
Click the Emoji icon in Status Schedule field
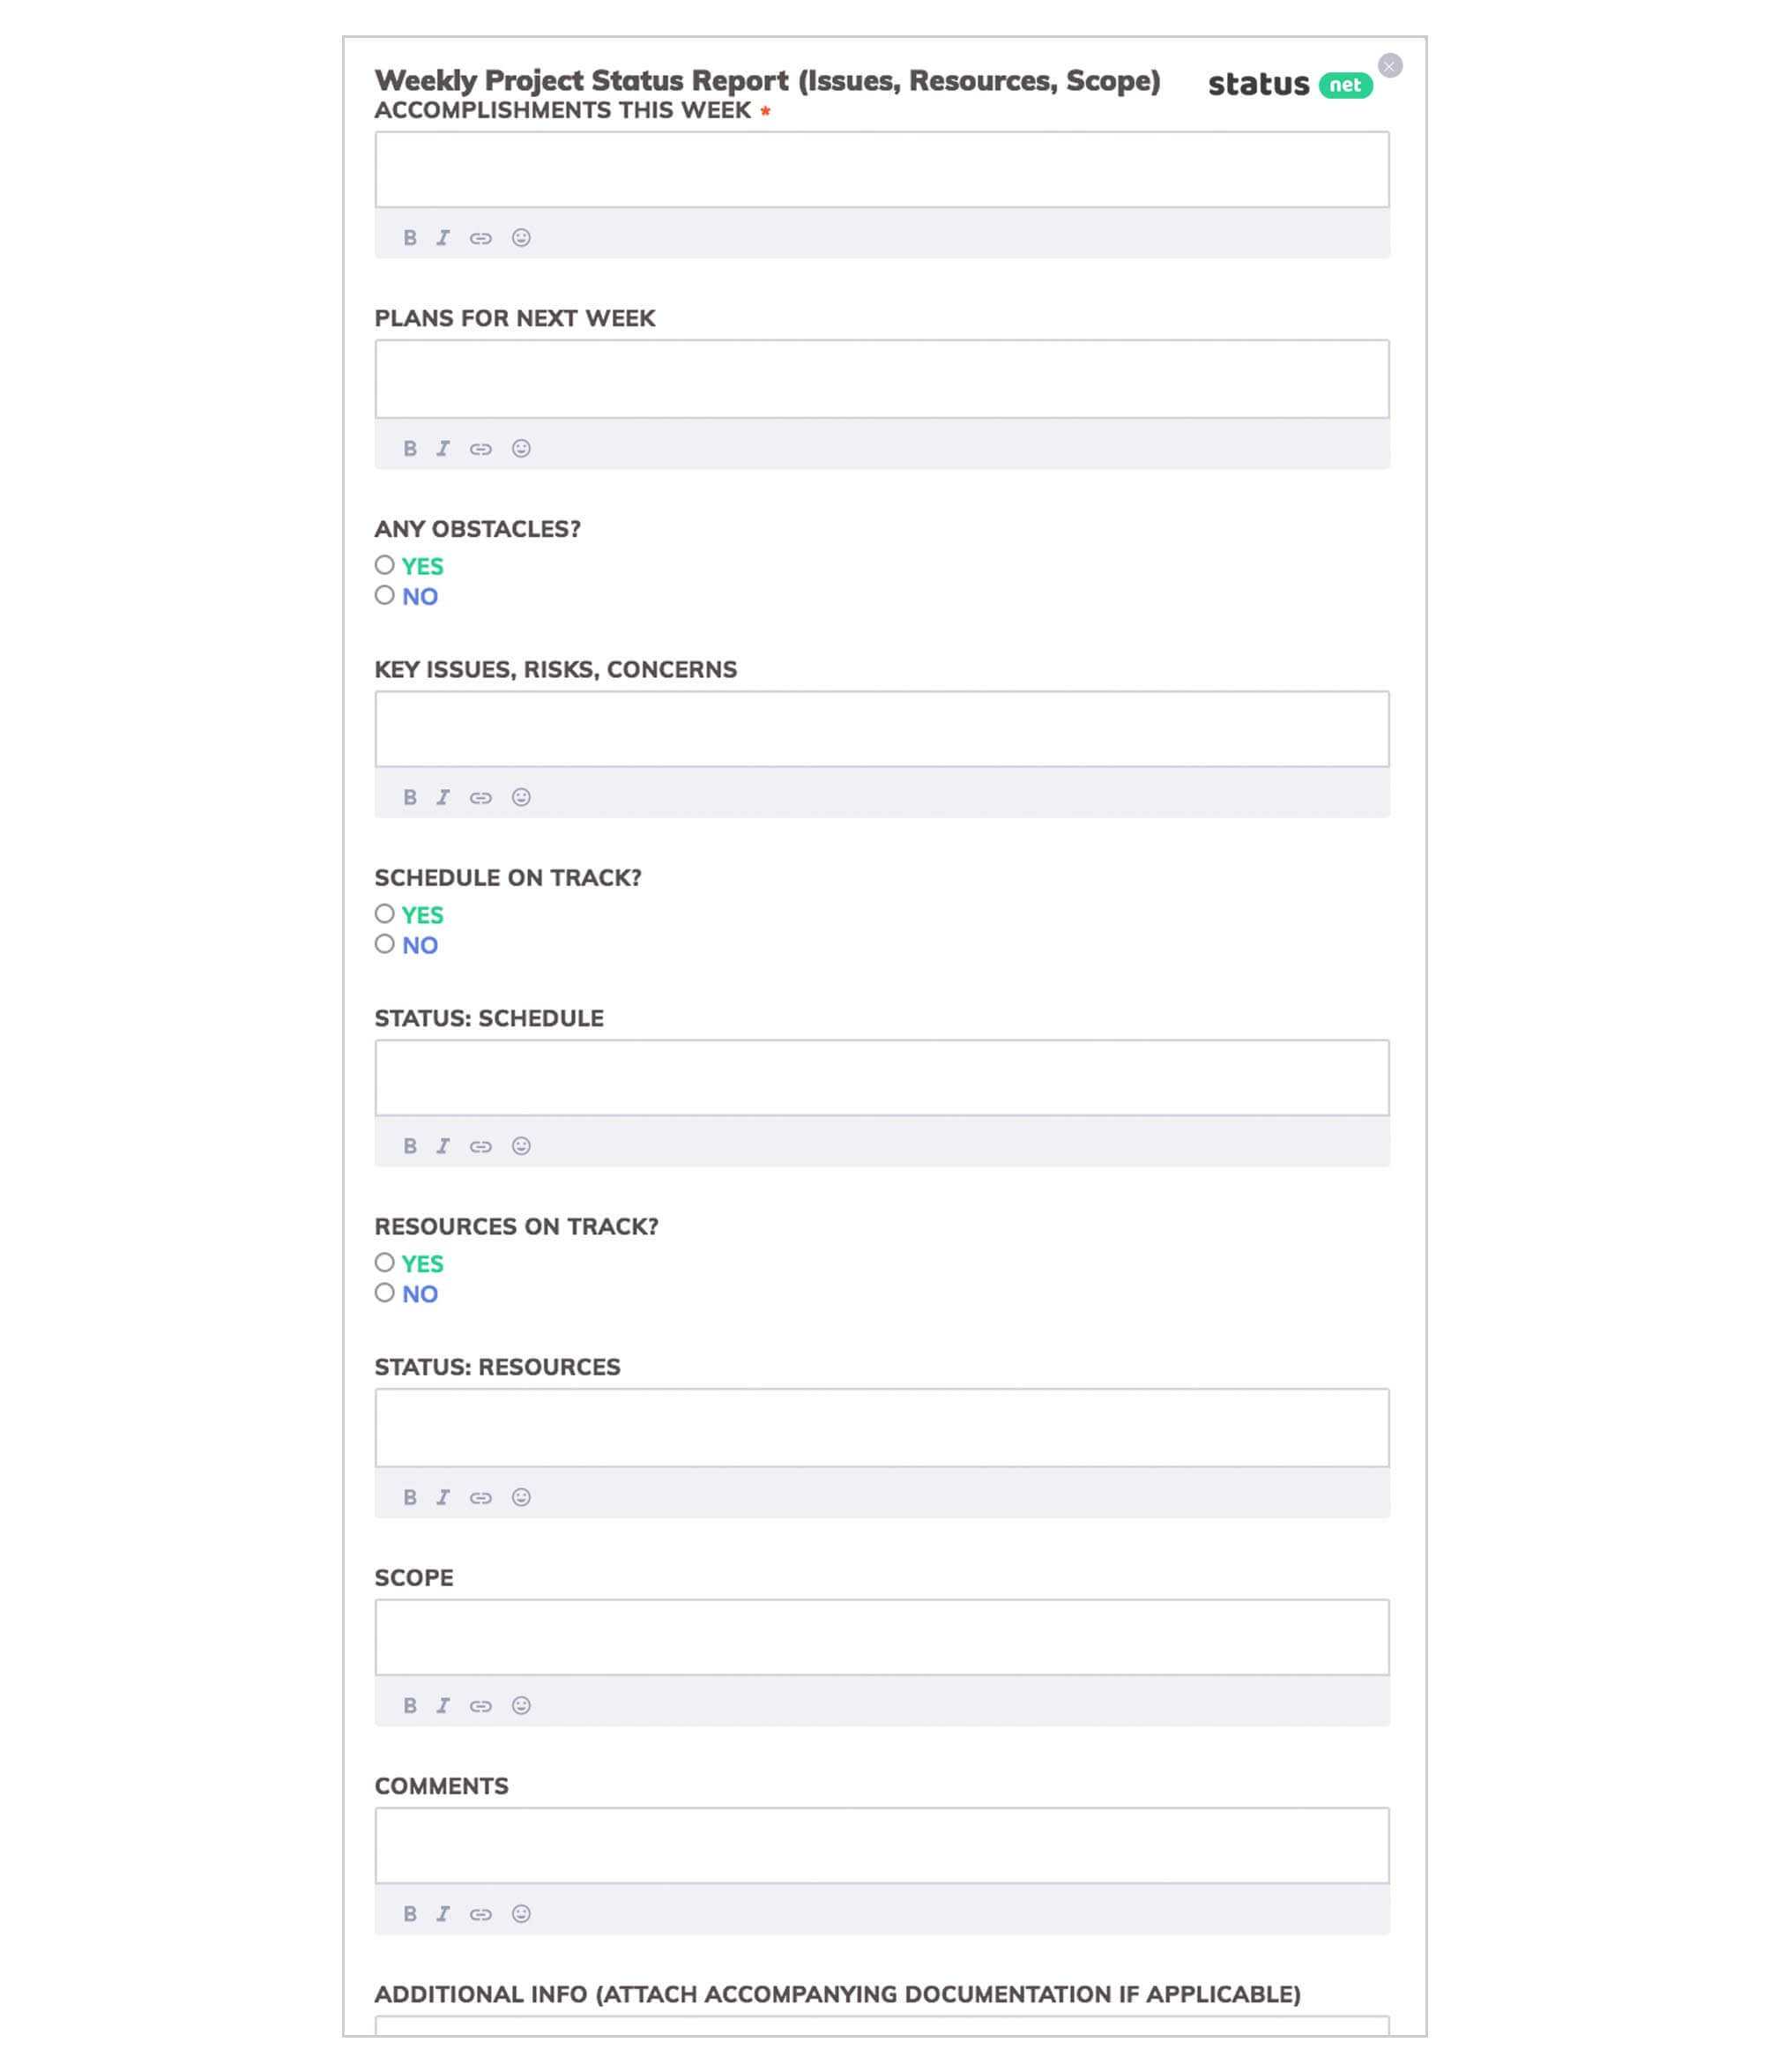pyautogui.click(x=522, y=1146)
